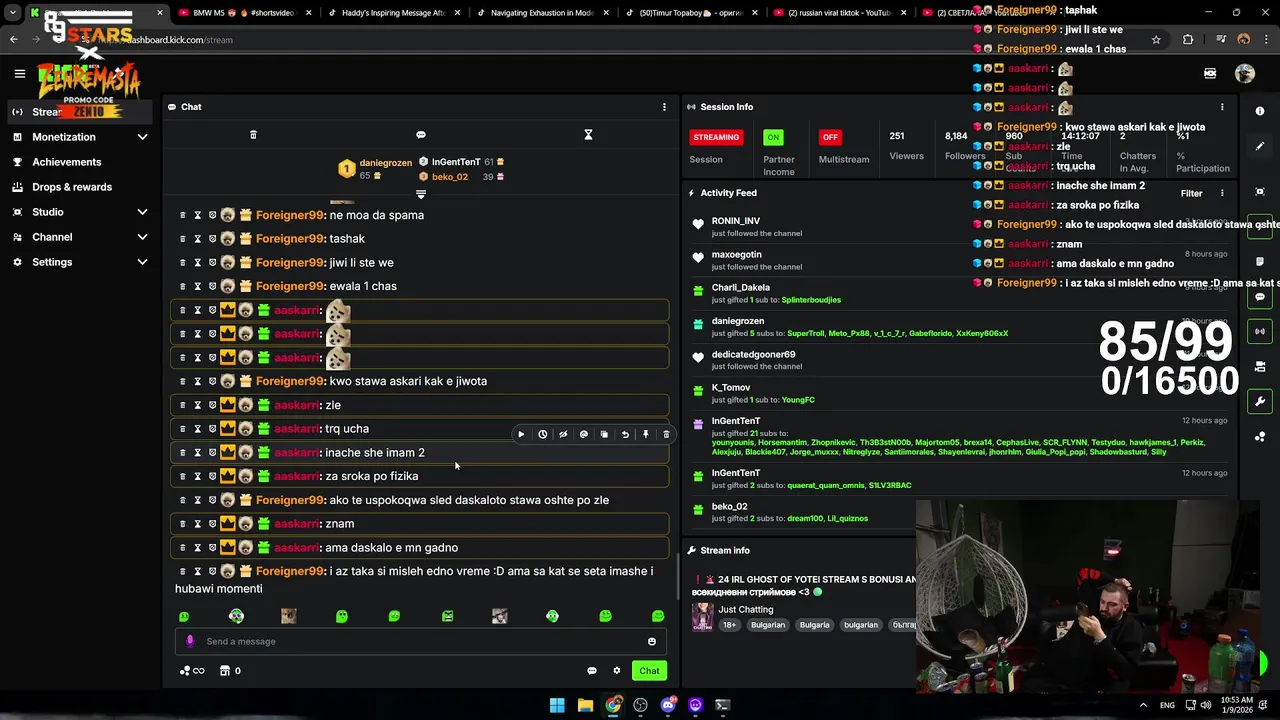Open the Activity Feed Filter
The image size is (1280, 720).
[1191, 193]
